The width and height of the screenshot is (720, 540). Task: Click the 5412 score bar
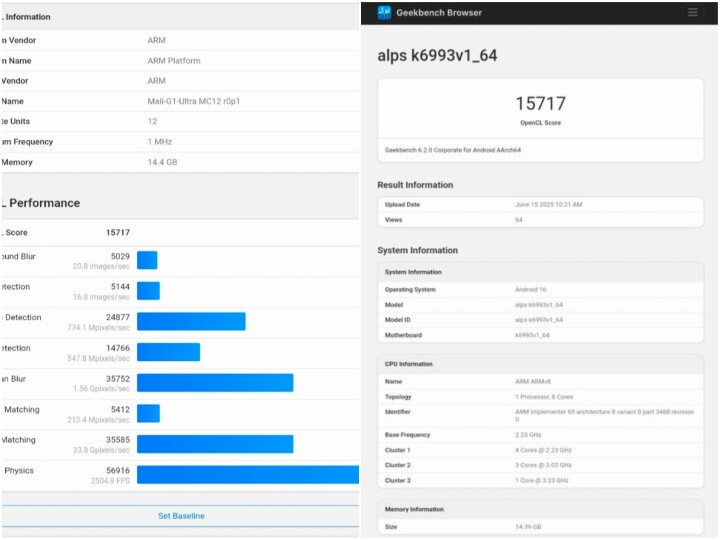(148, 413)
